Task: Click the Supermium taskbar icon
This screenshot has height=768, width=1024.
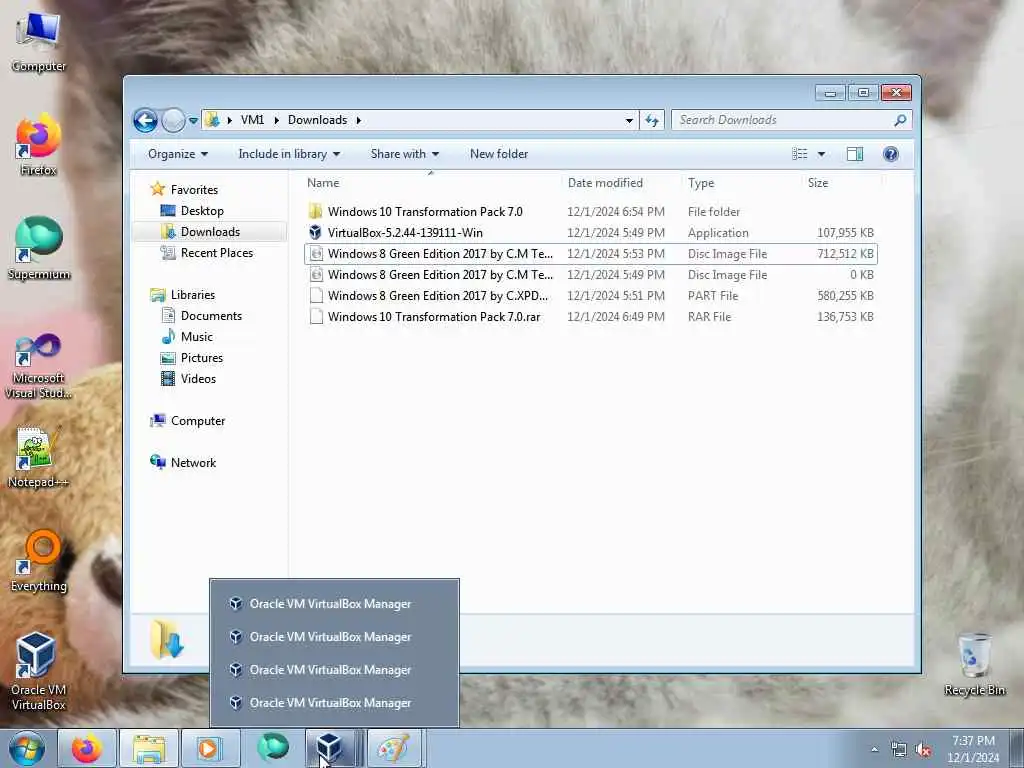Action: pos(272,748)
